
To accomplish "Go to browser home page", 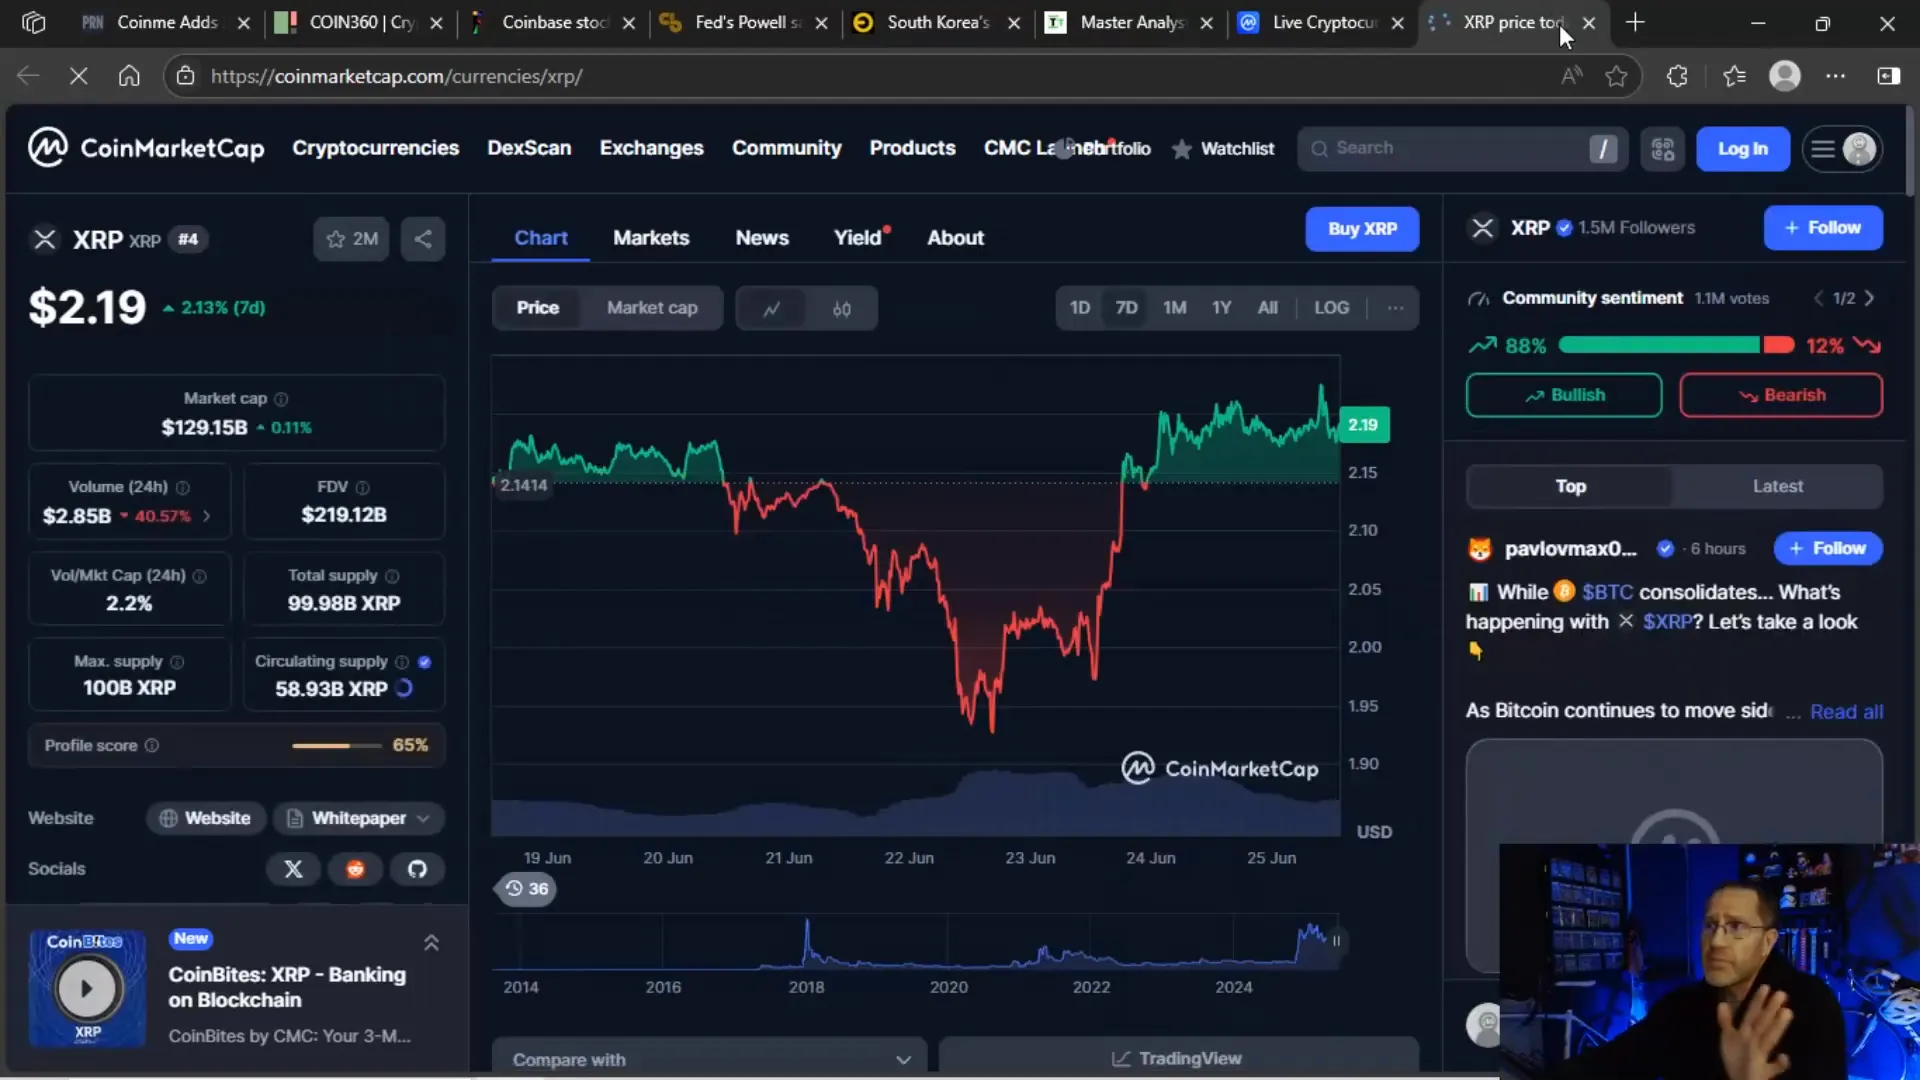I will 129,76.
